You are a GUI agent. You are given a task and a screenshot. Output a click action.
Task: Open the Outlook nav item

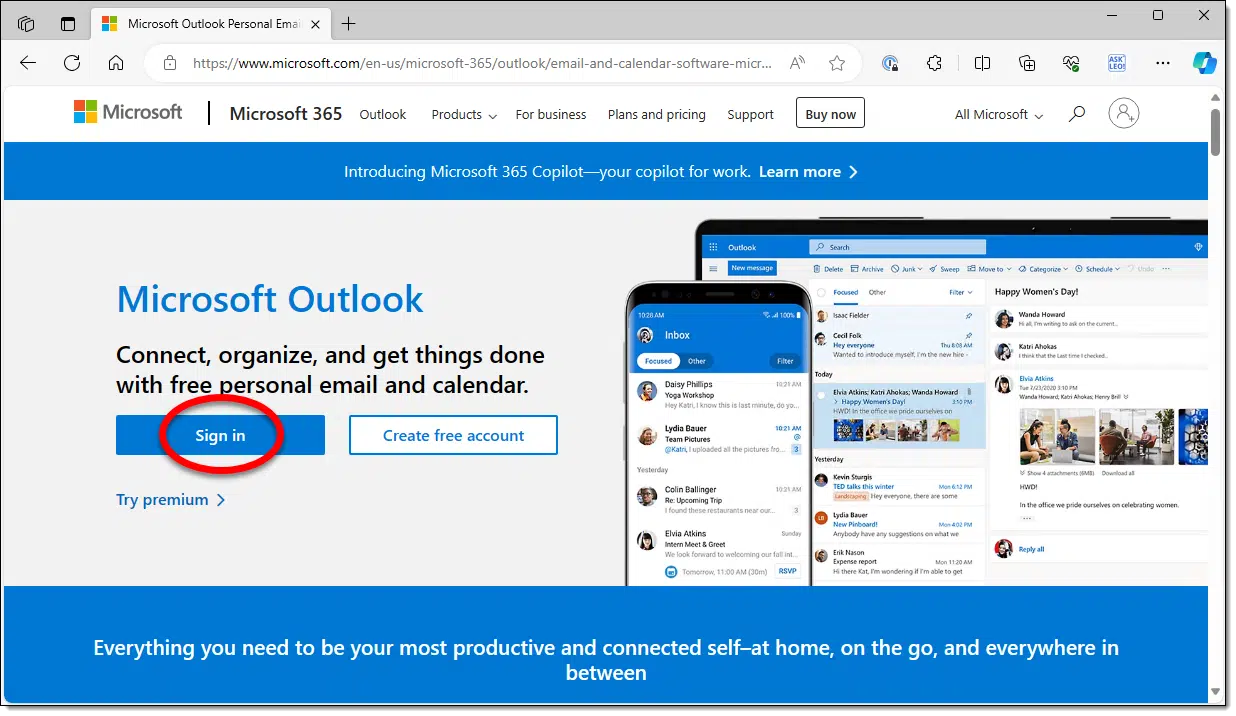383,114
